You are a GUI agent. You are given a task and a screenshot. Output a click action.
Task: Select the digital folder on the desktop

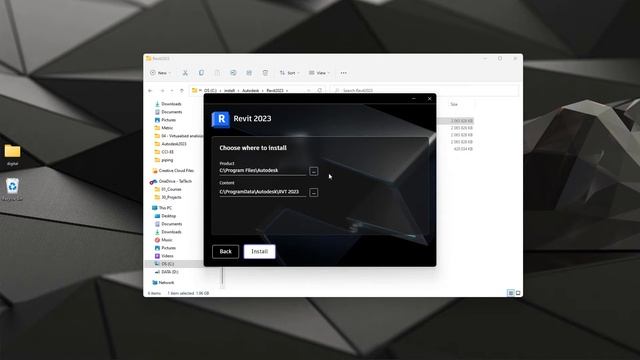(12, 155)
